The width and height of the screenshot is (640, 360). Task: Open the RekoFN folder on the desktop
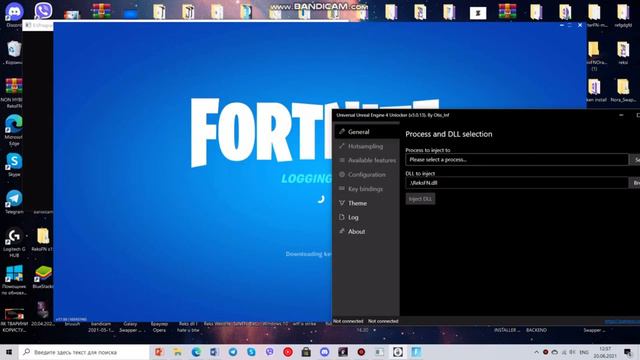pyautogui.click(x=42, y=239)
